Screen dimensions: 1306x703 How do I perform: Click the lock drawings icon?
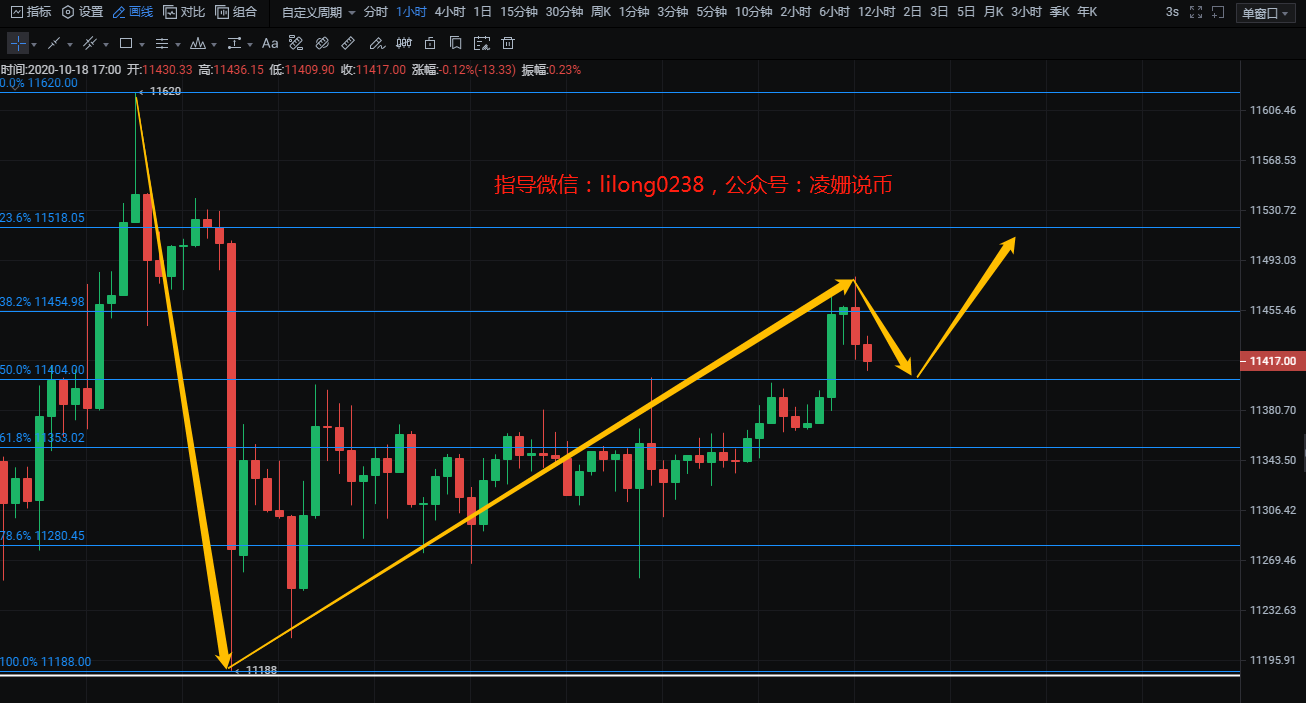pyautogui.click(x=429, y=44)
